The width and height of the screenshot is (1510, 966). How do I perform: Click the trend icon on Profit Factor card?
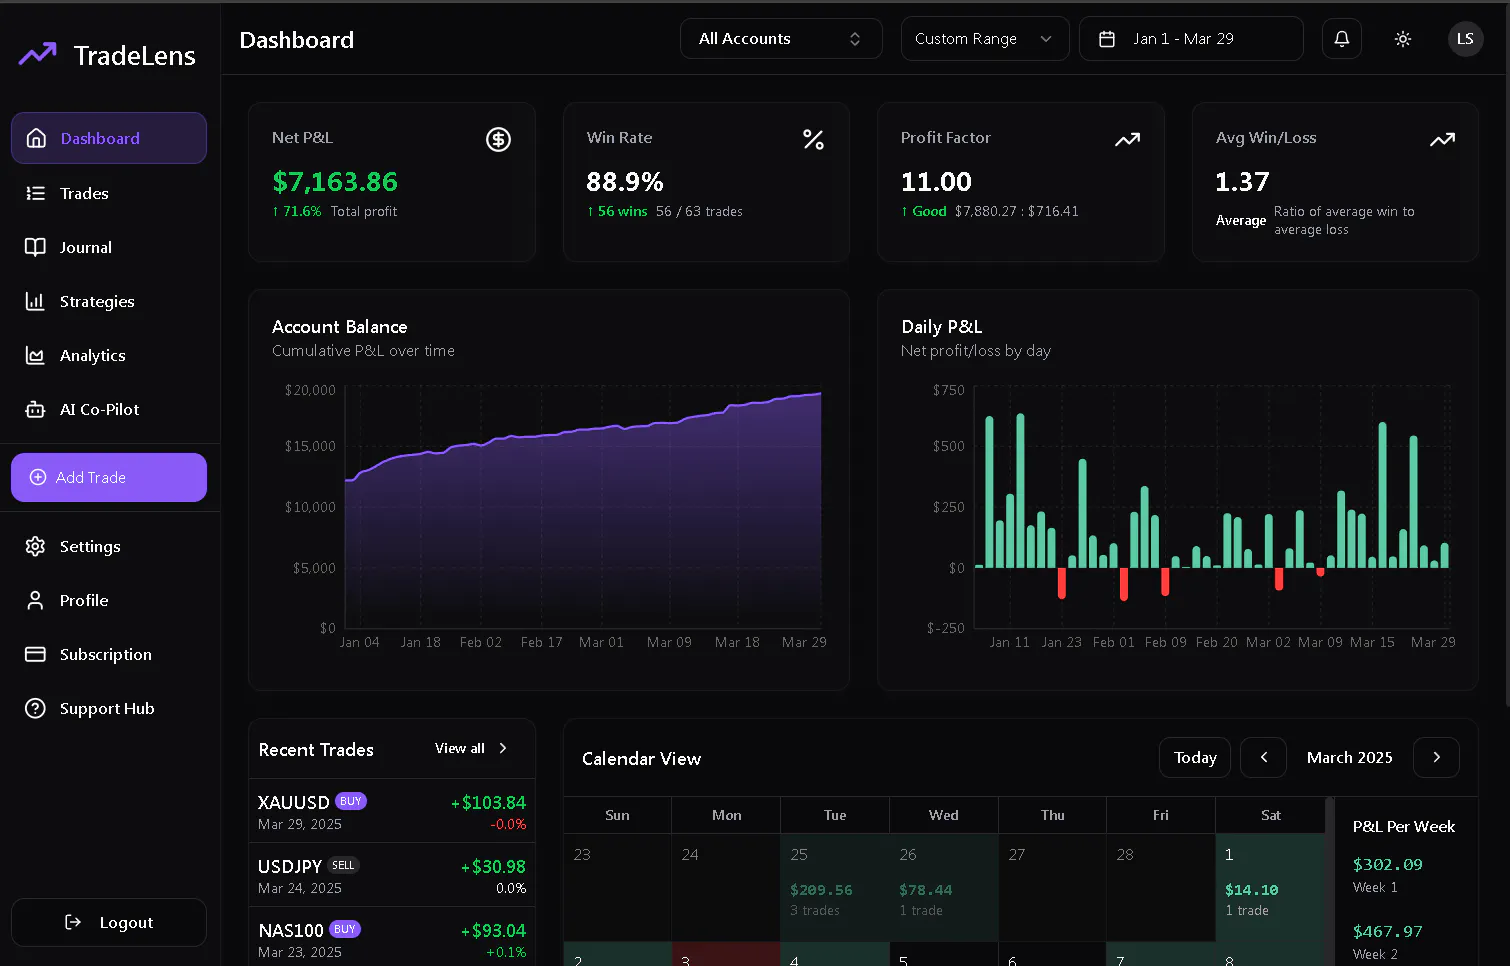pos(1127,139)
